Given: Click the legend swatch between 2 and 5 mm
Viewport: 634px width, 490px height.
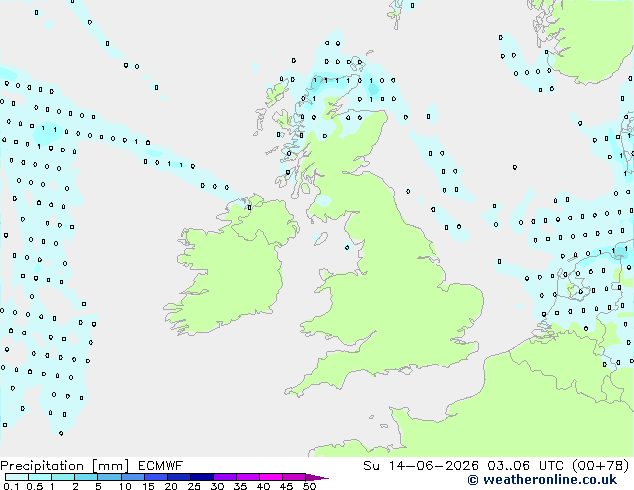Looking at the screenshot, I should [x=86, y=477].
